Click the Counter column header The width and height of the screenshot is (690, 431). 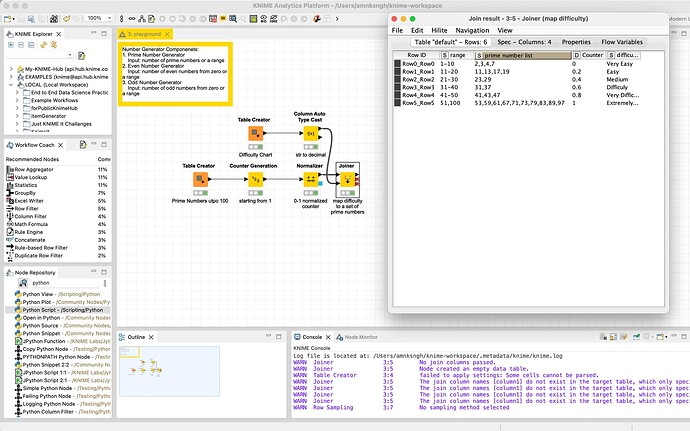[x=589, y=55]
